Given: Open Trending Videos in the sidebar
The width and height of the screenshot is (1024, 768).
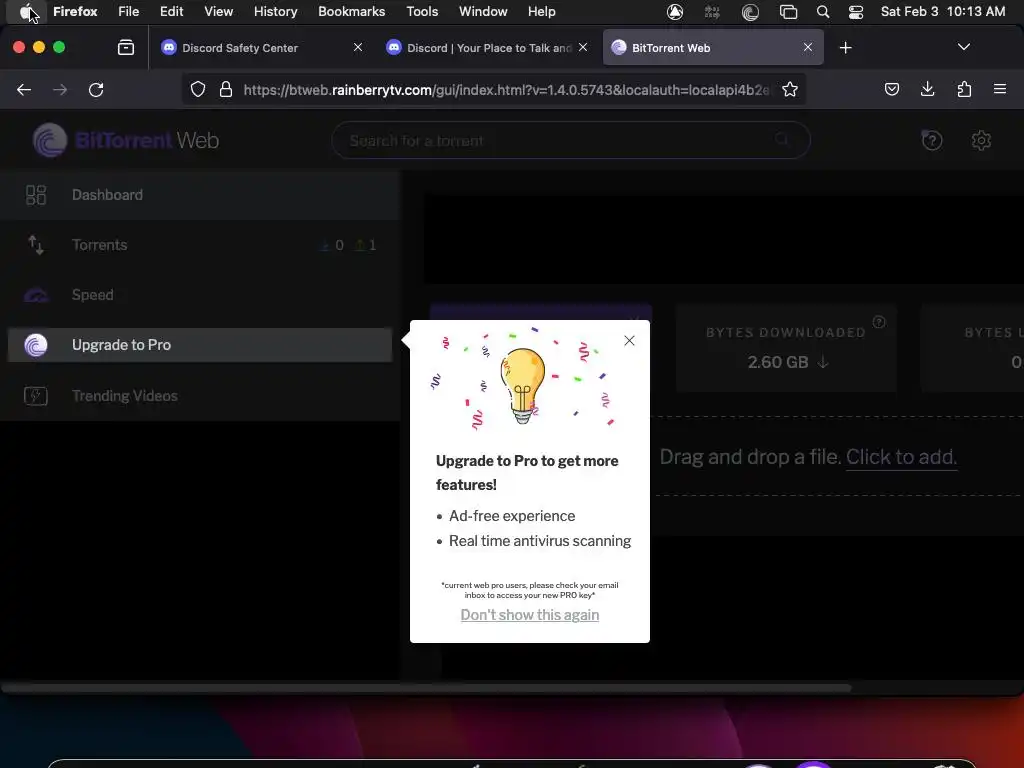Looking at the screenshot, I should (x=200, y=396).
